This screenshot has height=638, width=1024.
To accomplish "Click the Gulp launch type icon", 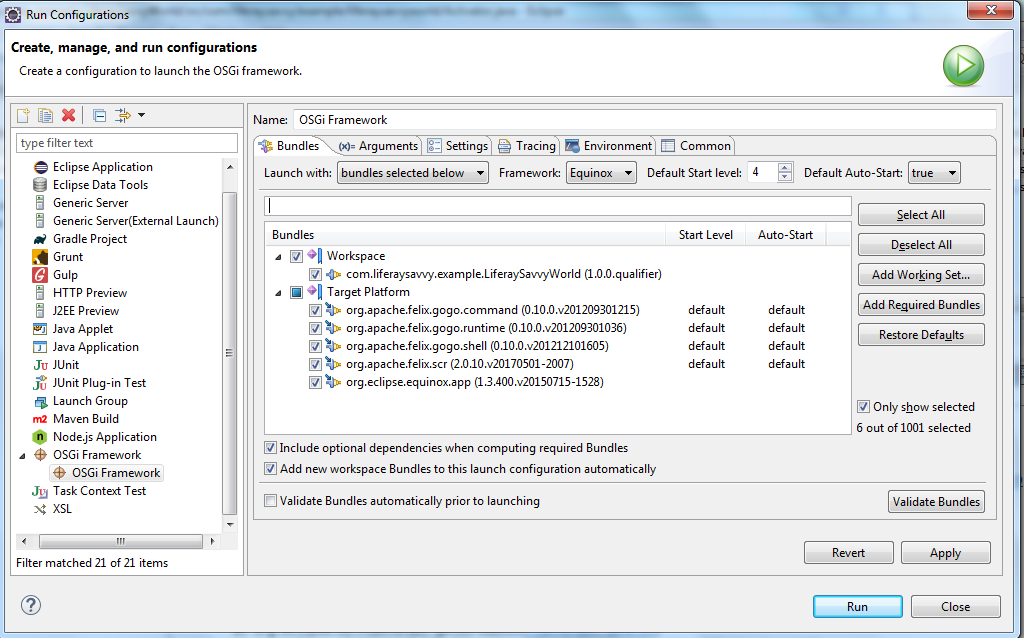I will click(40, 275).
